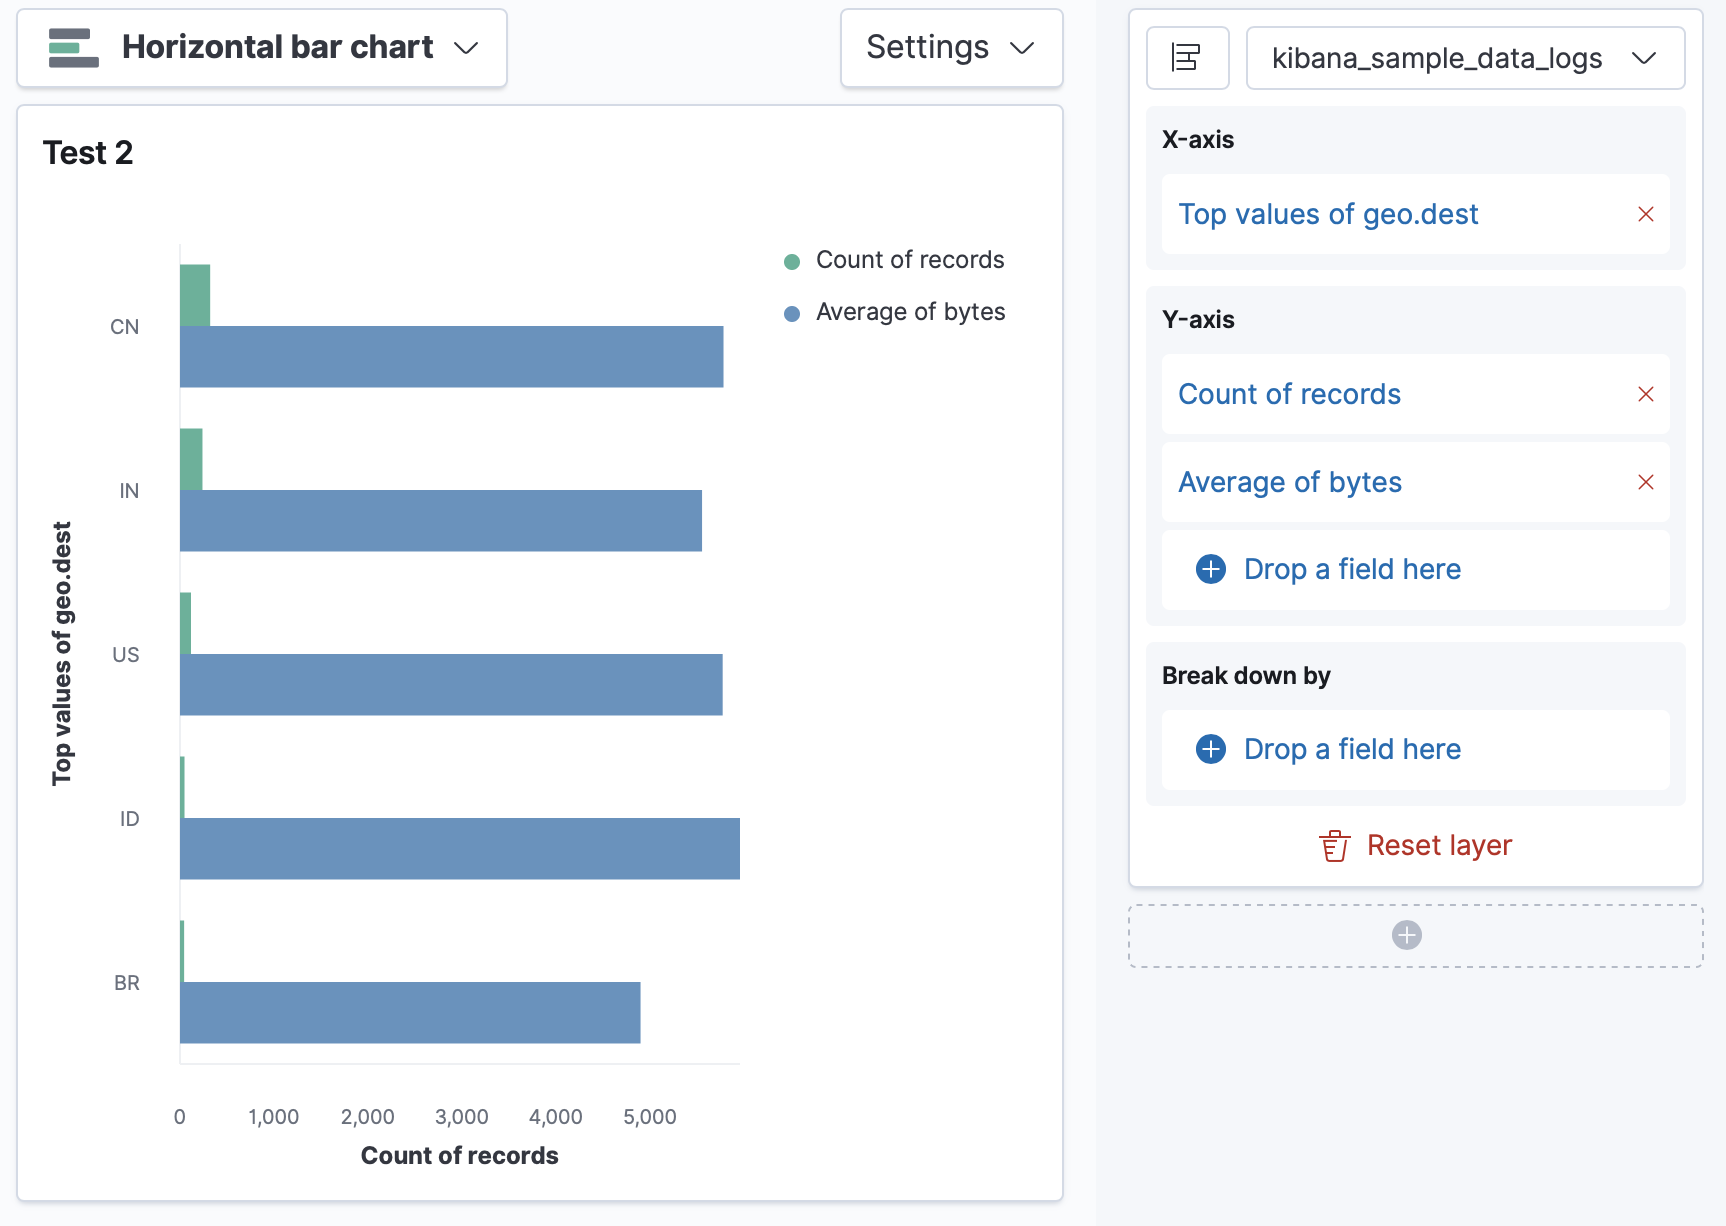The width and height of the screenshot is (1726, 1226).
Task: Click Reset layer button
Action: click(1415, 846)
